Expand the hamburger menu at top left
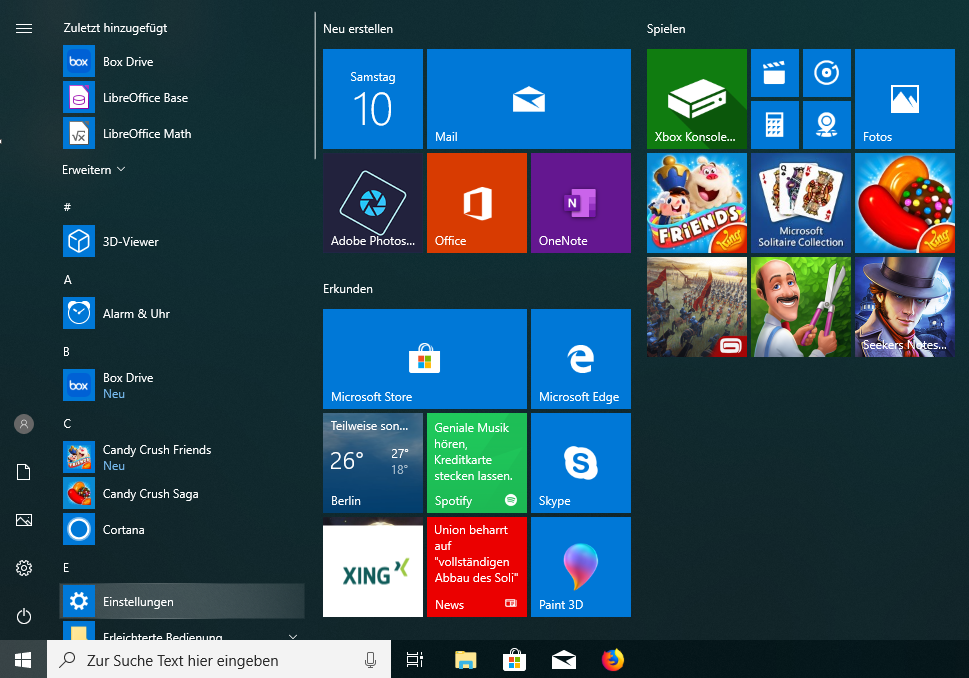 [x=24, y=28]
